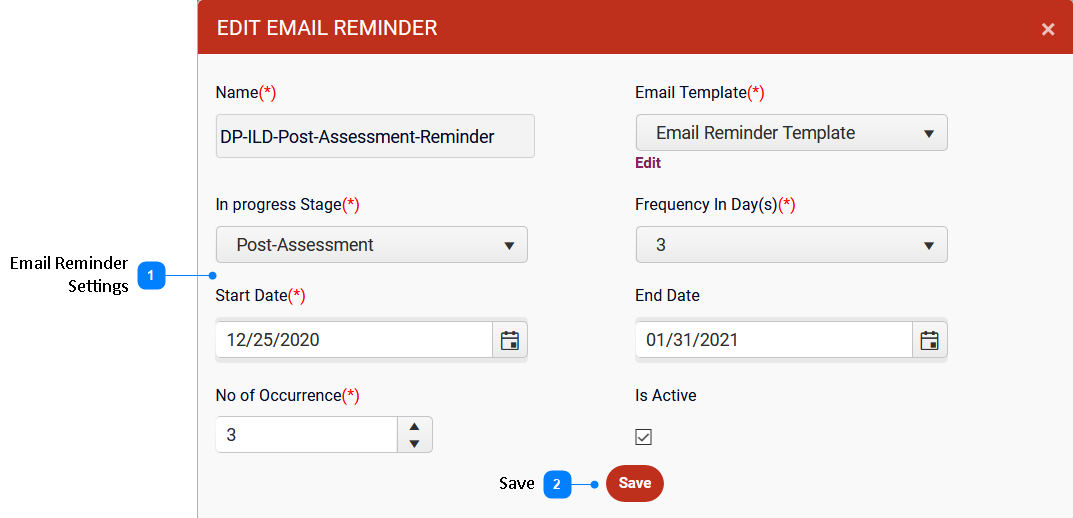Close the Edit Email Reminder dialog
1073x518 pixels.
tap(1048, 29)
